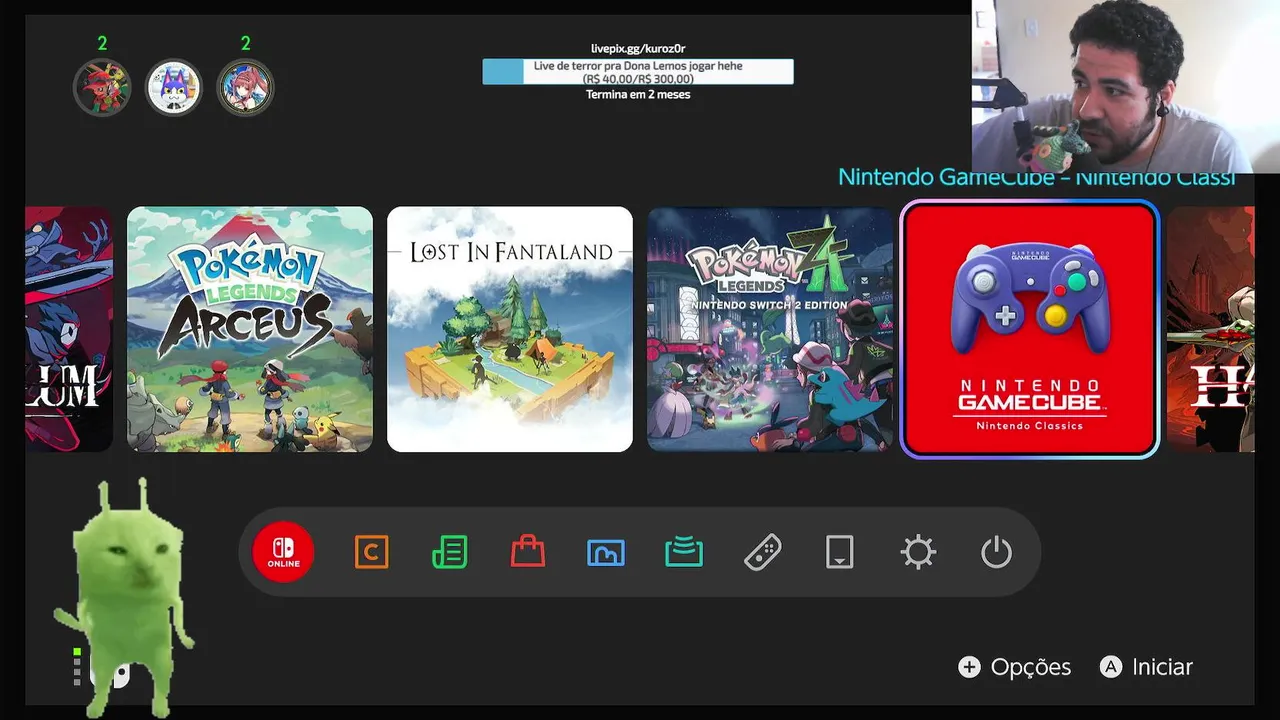Viewport: 1280px width, 720px height.
Task: Select the partially visible red game tile showing H
Action: [1210, 329]
